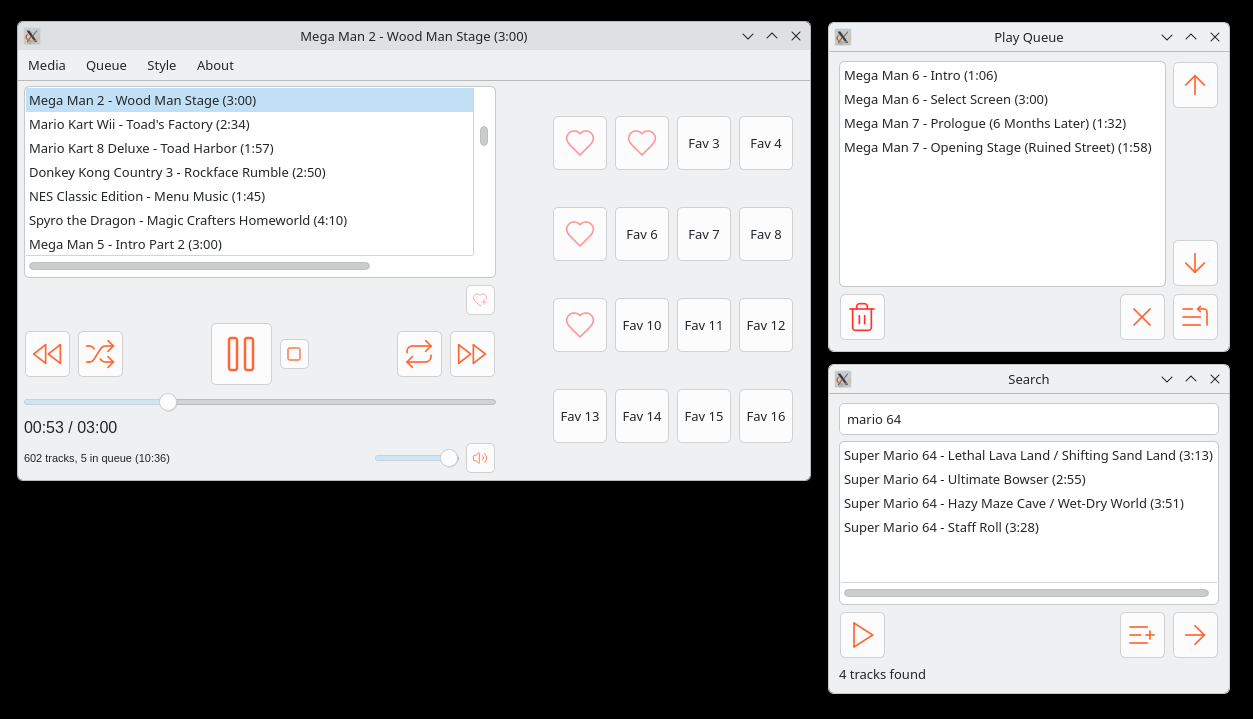The width and height of the screenshot is (1253, 719).
Task: Open the About menu
Action: coord(215,65)
